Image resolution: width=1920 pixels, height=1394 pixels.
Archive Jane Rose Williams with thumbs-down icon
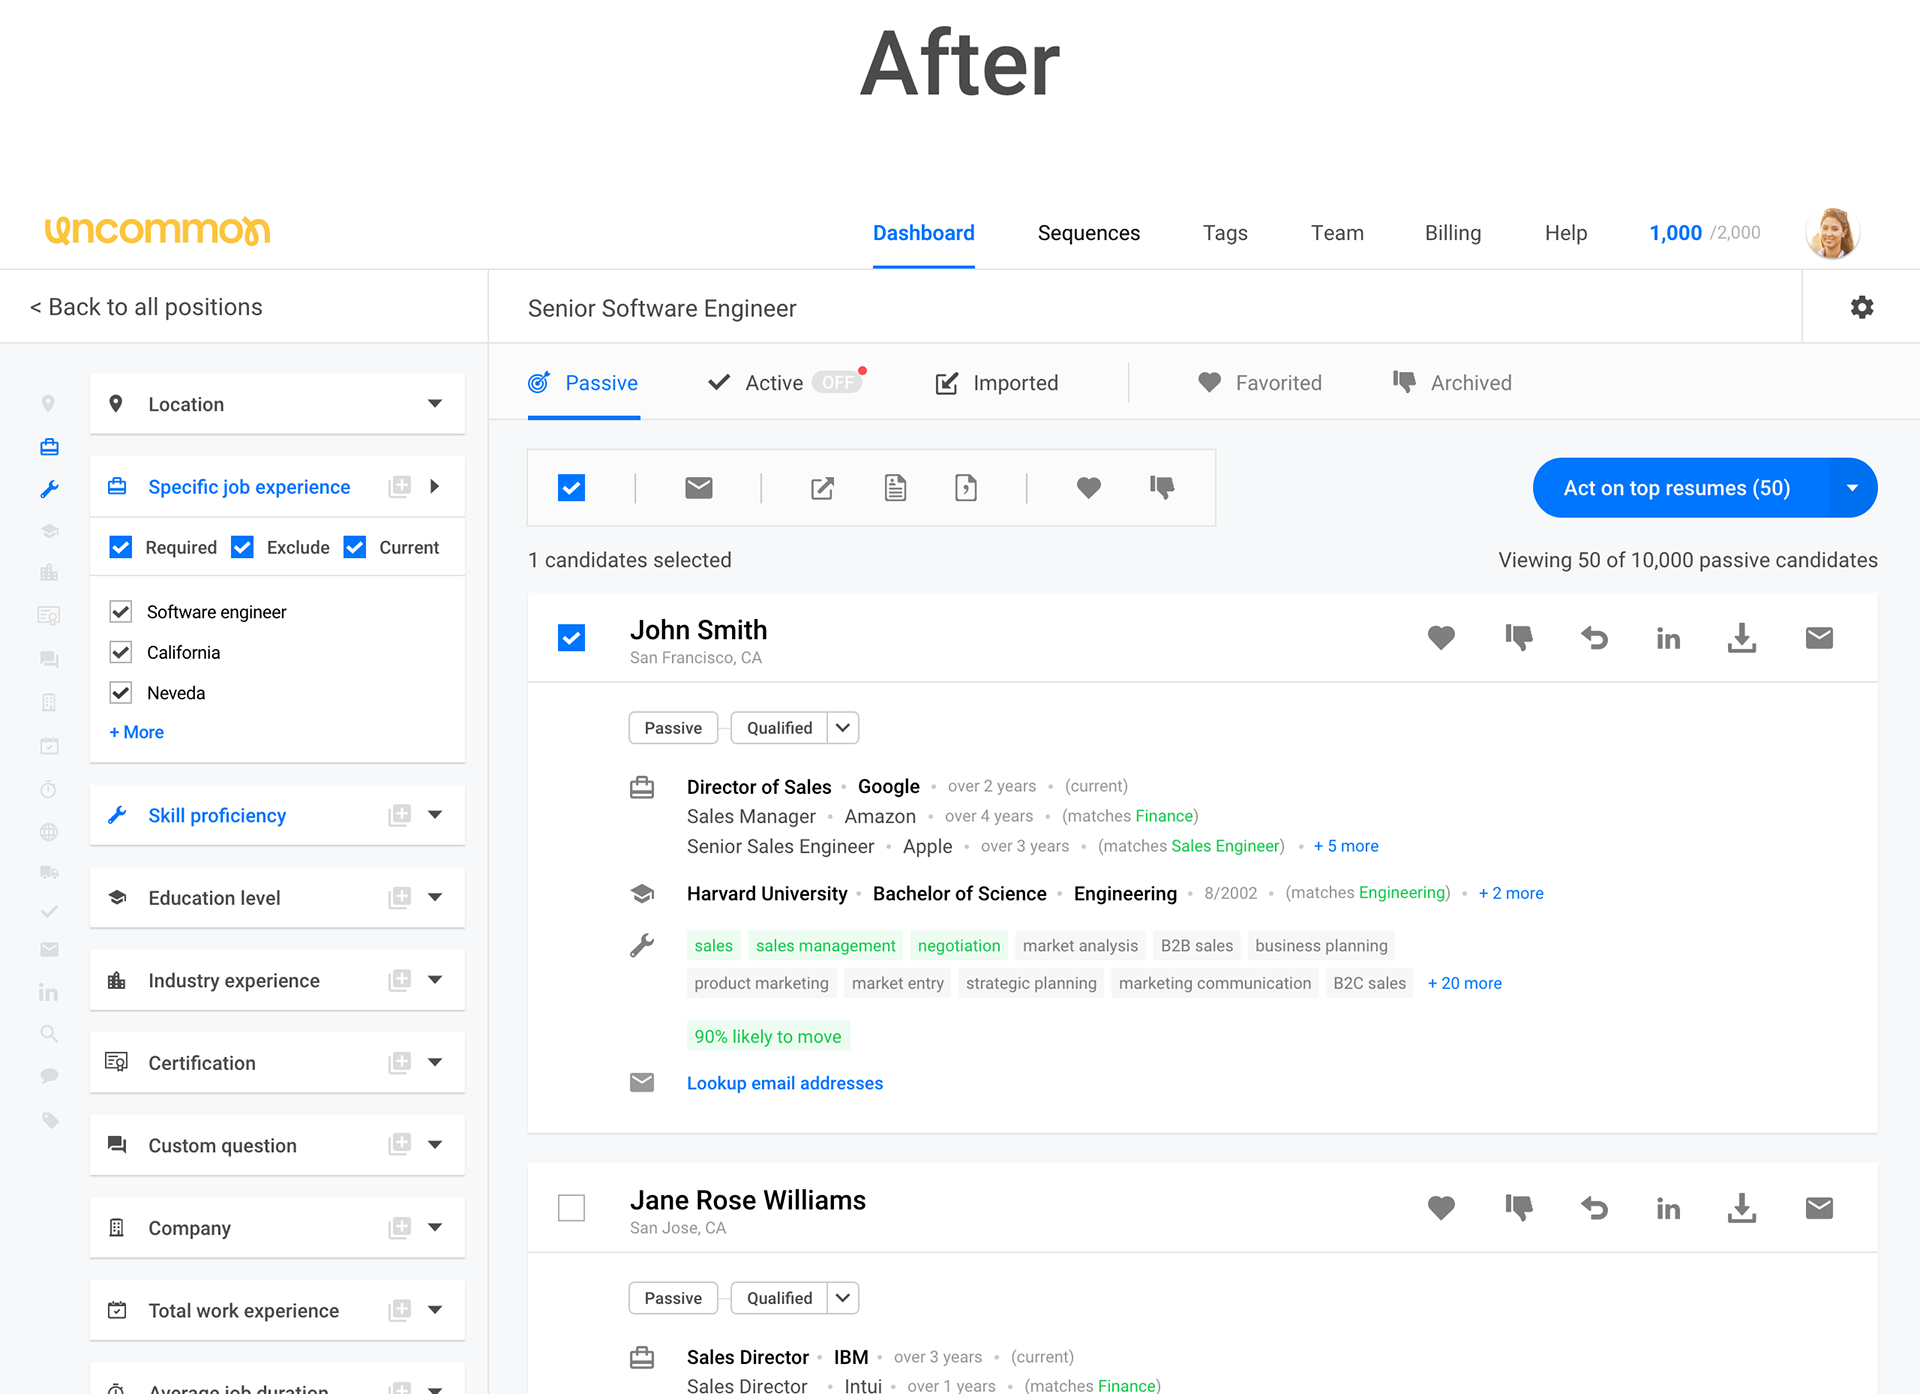click(1518, 1208)
